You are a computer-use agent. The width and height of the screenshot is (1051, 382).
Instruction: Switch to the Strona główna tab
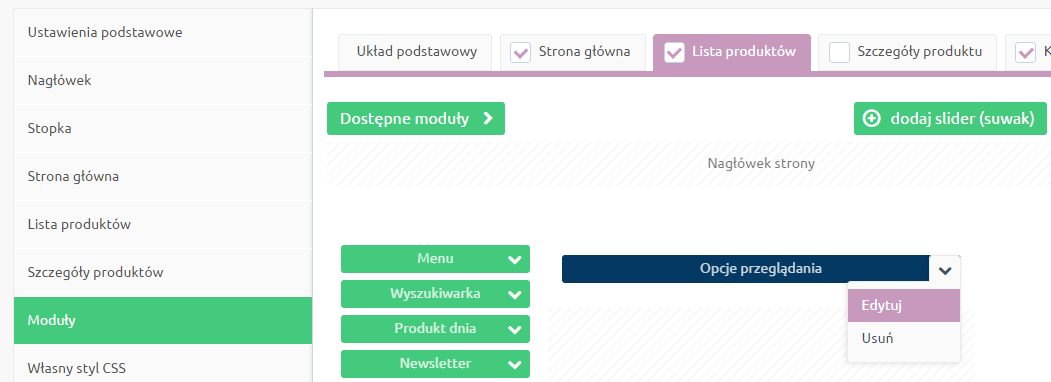coord(573,52)
